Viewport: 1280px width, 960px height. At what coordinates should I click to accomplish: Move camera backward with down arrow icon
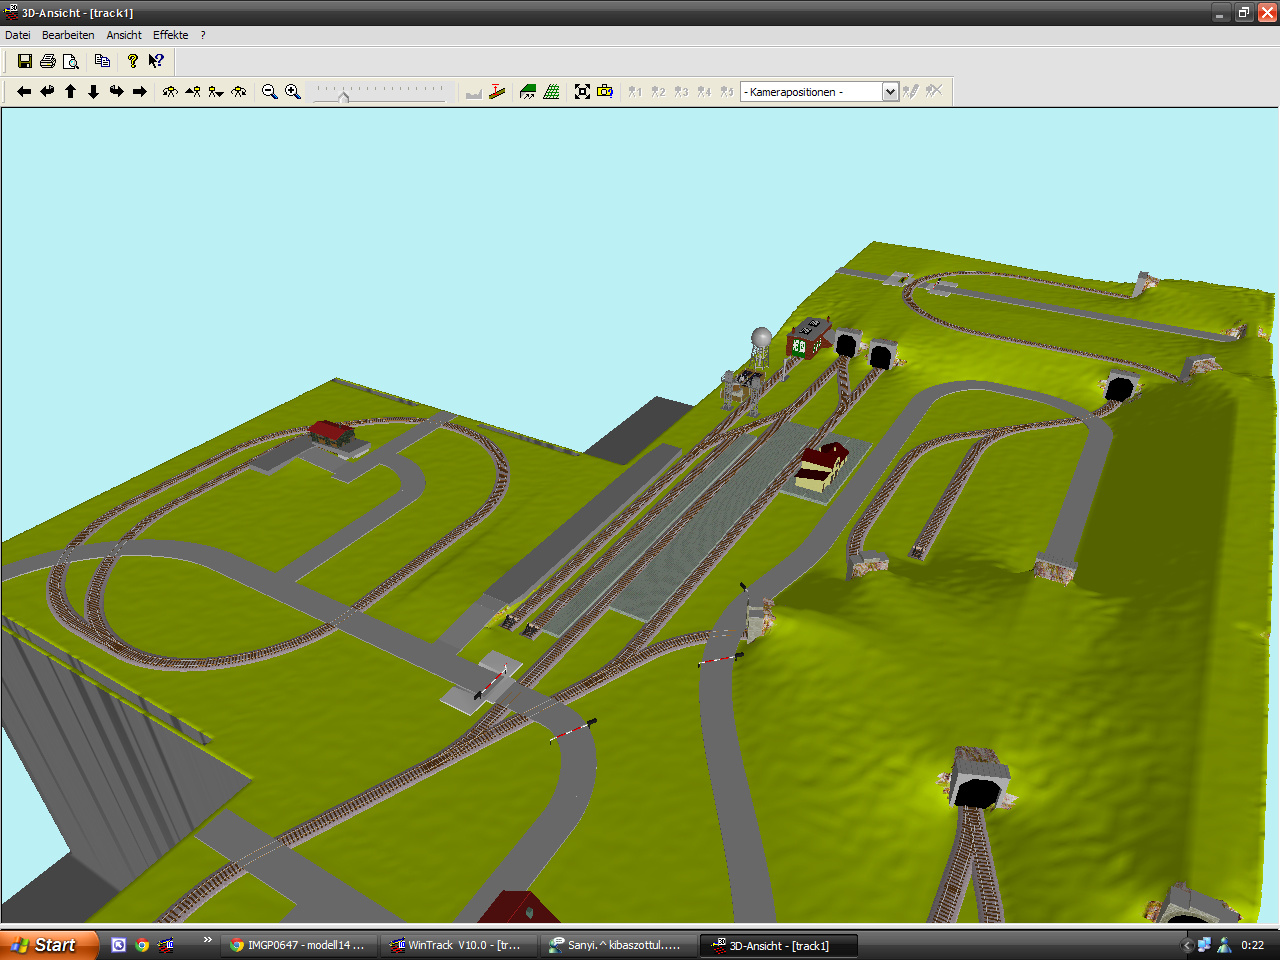[93, 91]
